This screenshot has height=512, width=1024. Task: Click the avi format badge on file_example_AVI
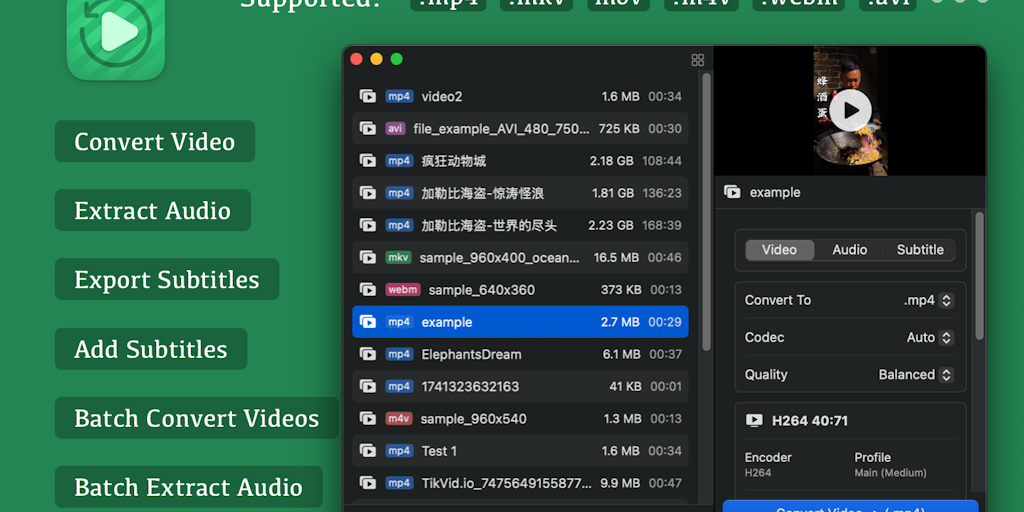pos(395,129)
